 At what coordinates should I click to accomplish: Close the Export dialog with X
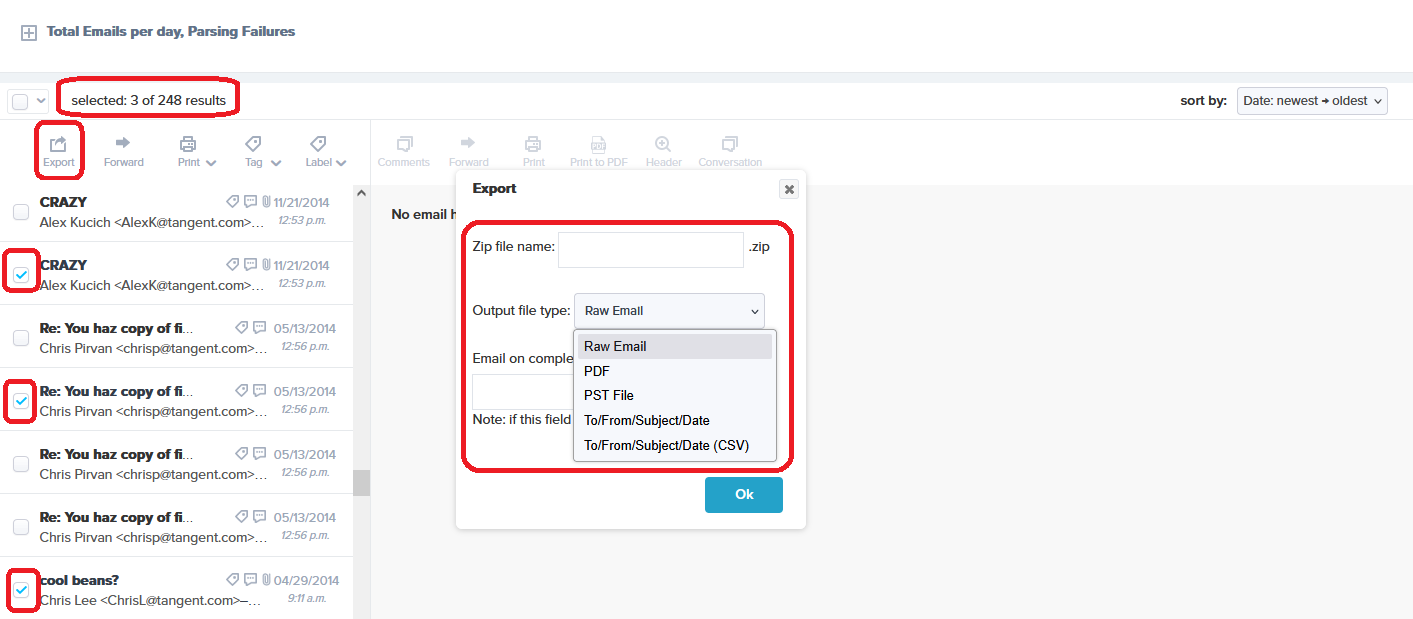click(x=789, y=189)
